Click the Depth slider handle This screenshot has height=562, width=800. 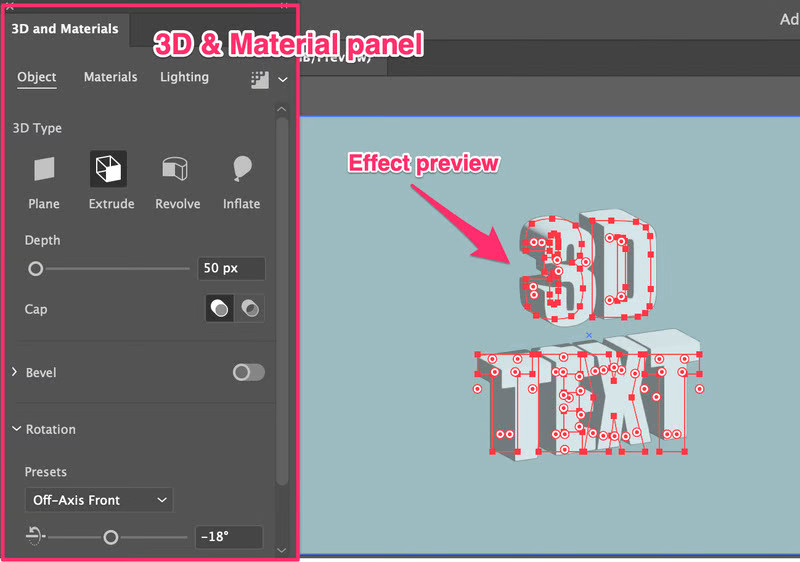pyautogui.click(x=36, y=268)
